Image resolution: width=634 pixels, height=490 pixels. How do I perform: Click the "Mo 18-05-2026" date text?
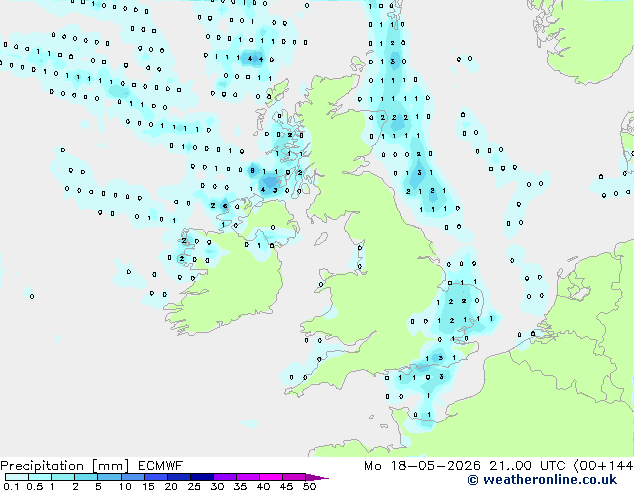[x=422, y=466]
